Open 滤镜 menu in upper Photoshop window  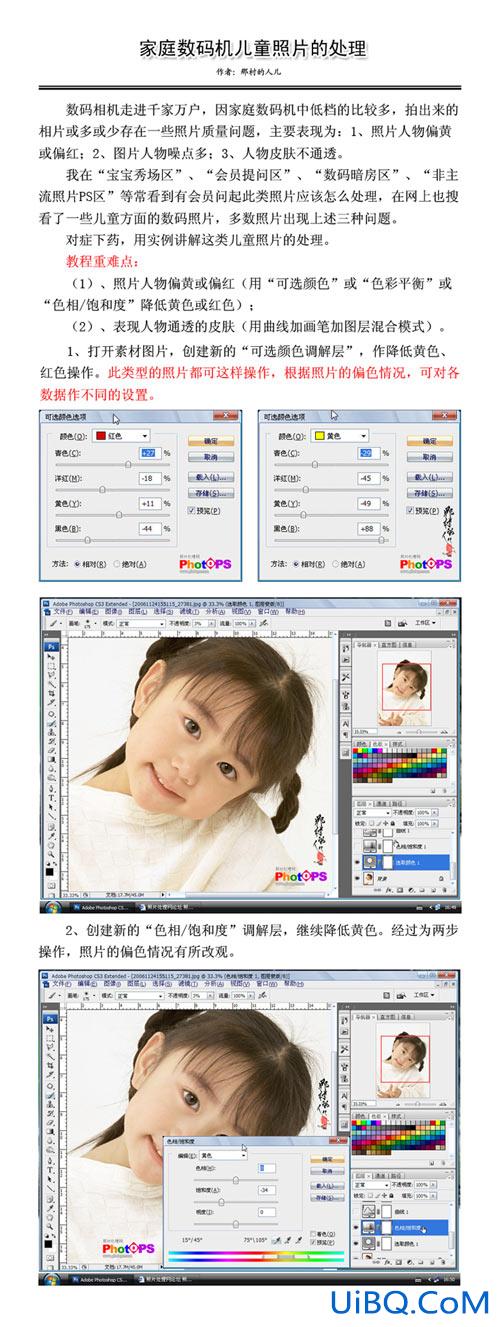coord(189,612)
